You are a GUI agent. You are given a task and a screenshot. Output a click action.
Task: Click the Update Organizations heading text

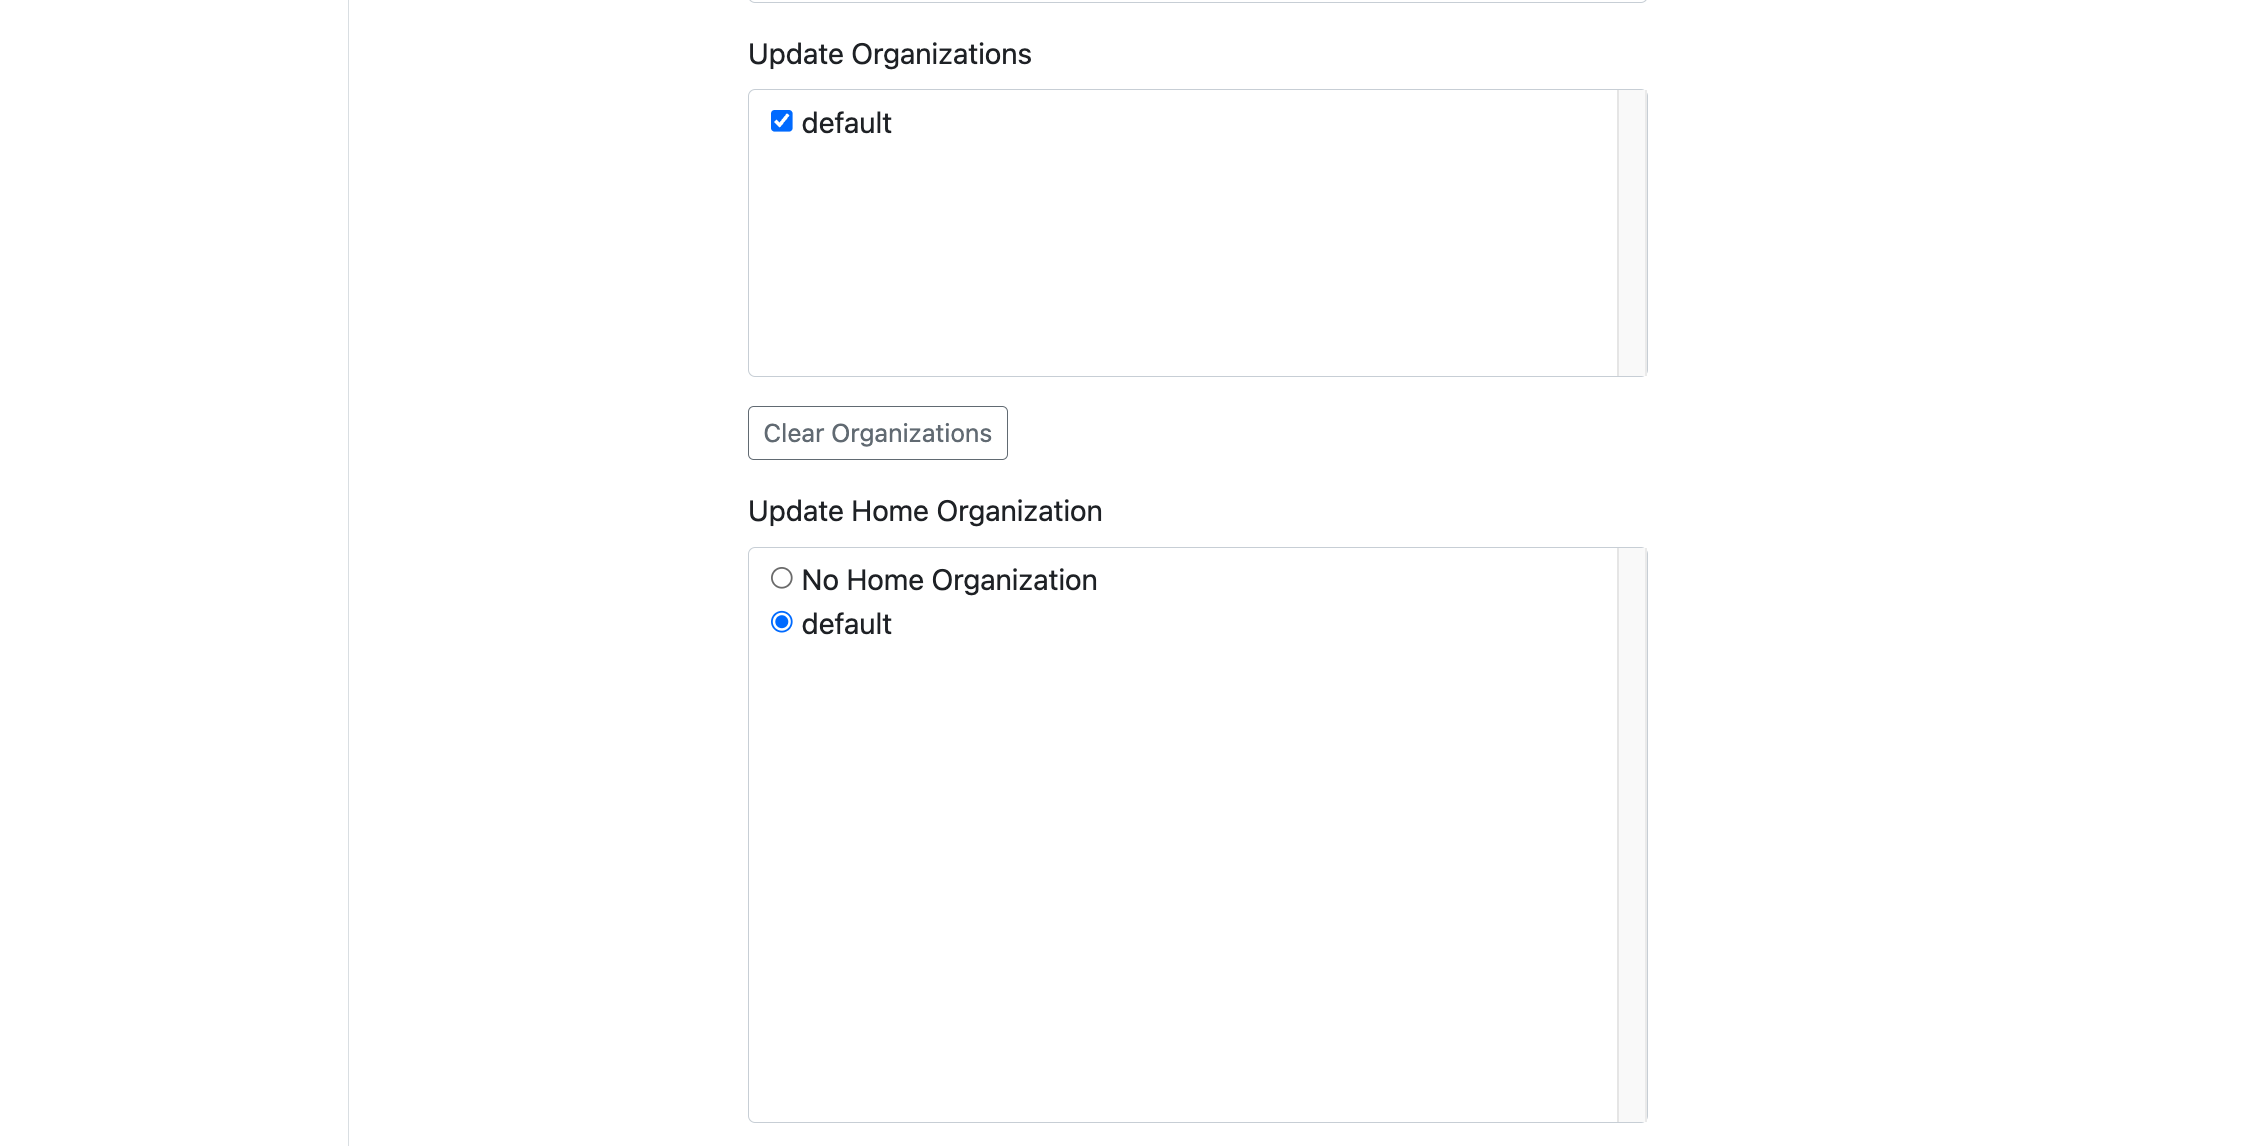pyautogui.click(x=889, y=54)
